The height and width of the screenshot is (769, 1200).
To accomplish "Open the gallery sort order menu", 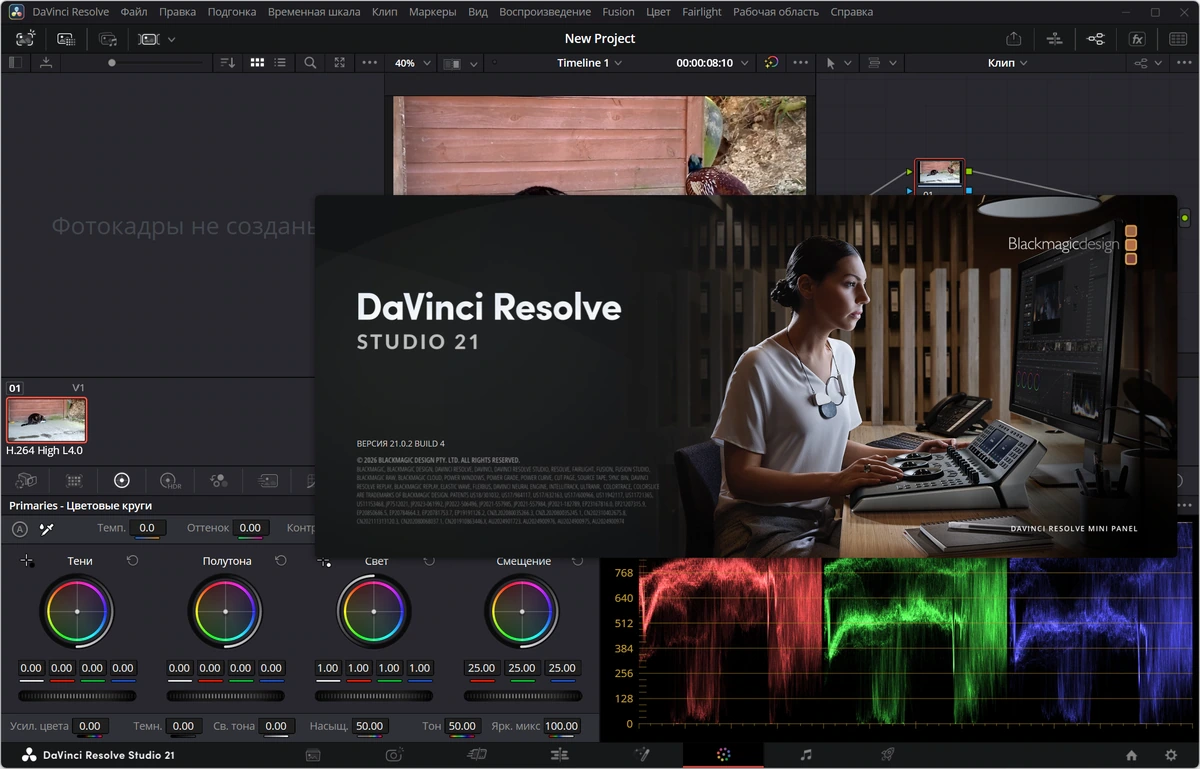I will tap(228, 62).
